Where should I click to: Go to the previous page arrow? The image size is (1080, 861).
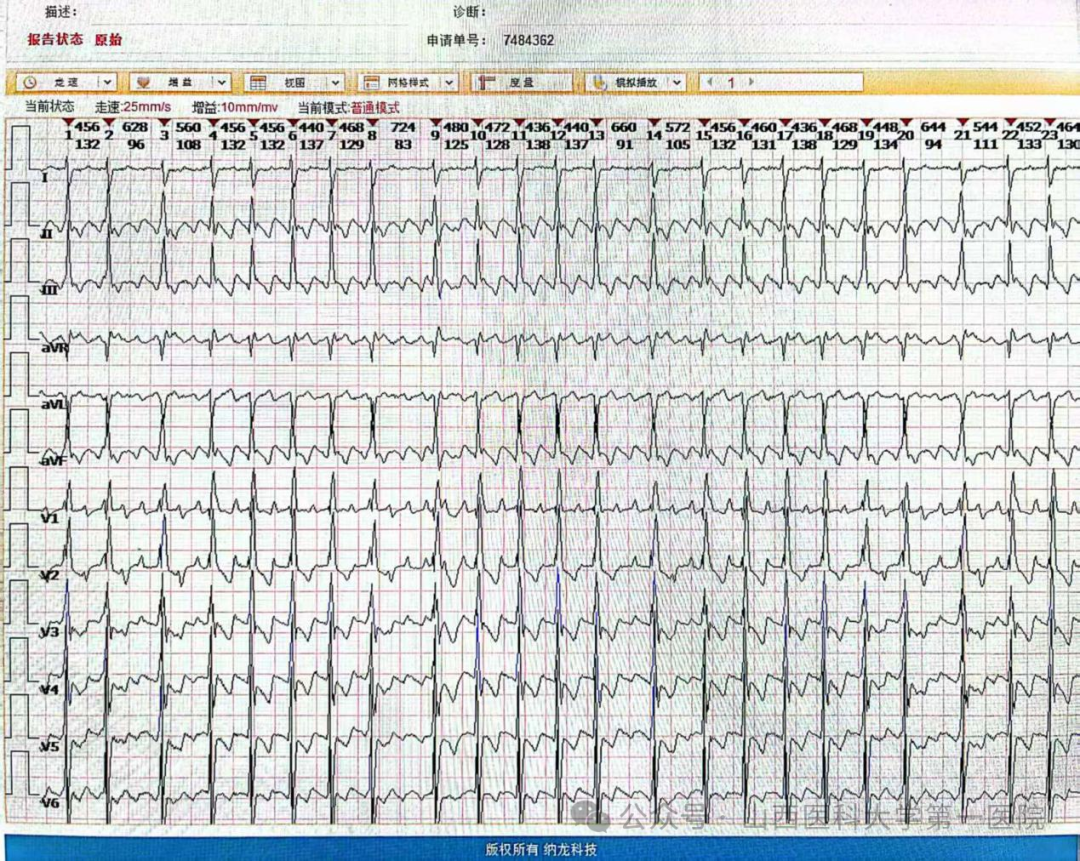(x=709, y=83)
